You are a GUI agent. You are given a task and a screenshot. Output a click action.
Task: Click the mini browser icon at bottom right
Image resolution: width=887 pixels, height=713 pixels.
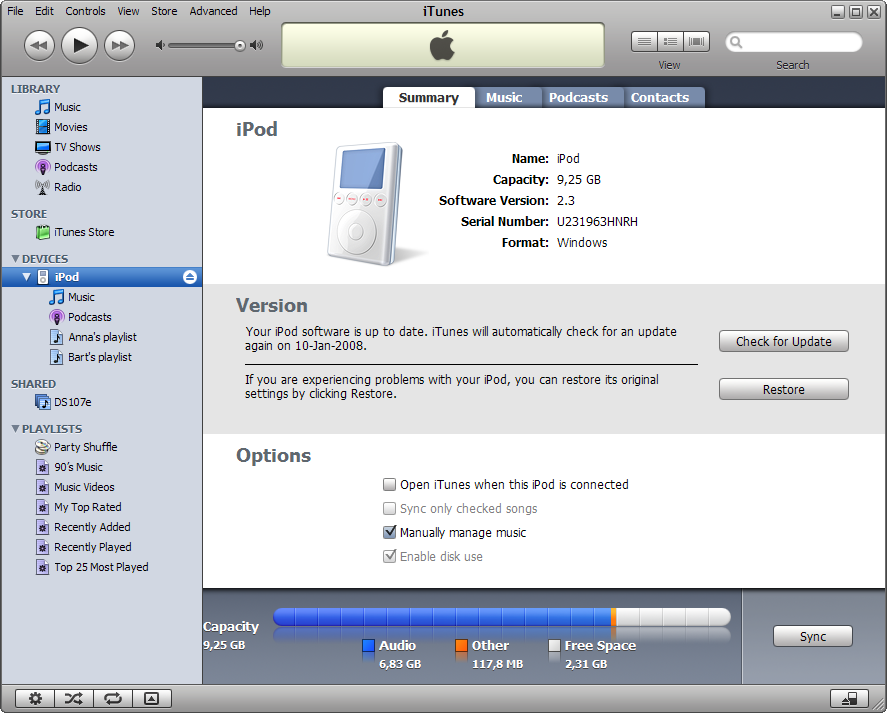point(850,698)
